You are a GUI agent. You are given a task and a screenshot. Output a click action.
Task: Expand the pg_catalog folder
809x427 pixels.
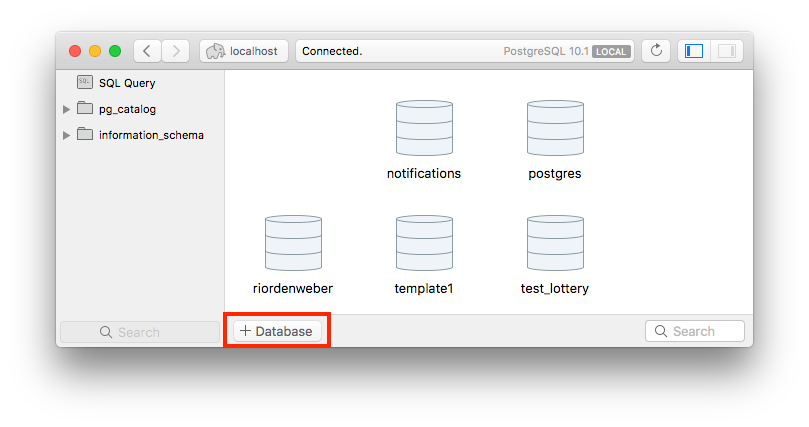click(66, 109)
